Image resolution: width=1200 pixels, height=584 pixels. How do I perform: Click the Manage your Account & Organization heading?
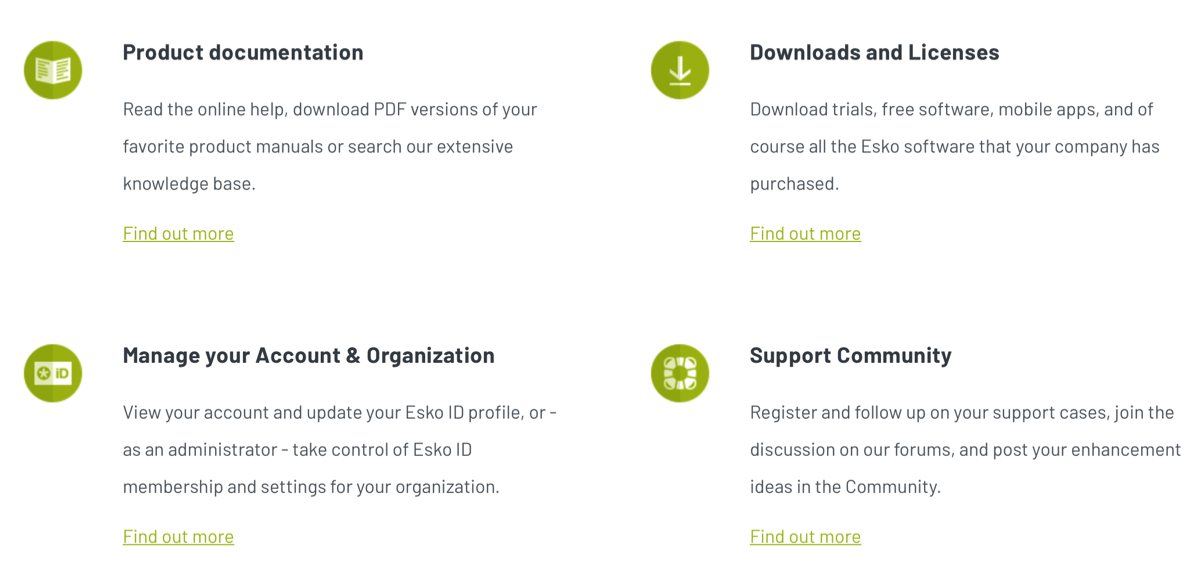pos(308,355)
